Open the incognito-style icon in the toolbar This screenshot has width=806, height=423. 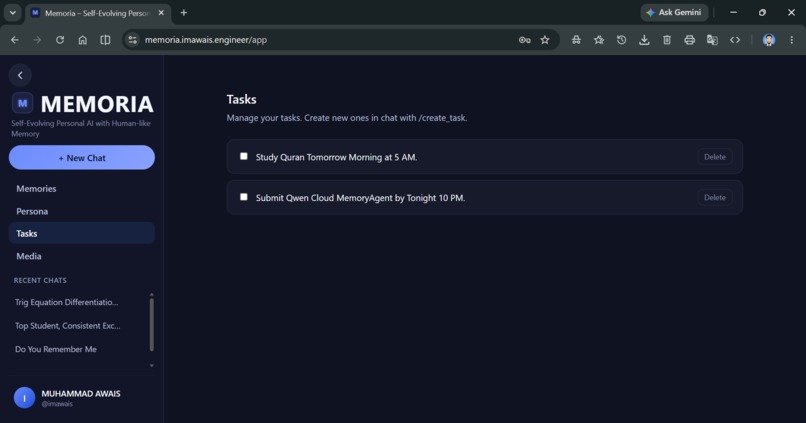click(576, 40)
